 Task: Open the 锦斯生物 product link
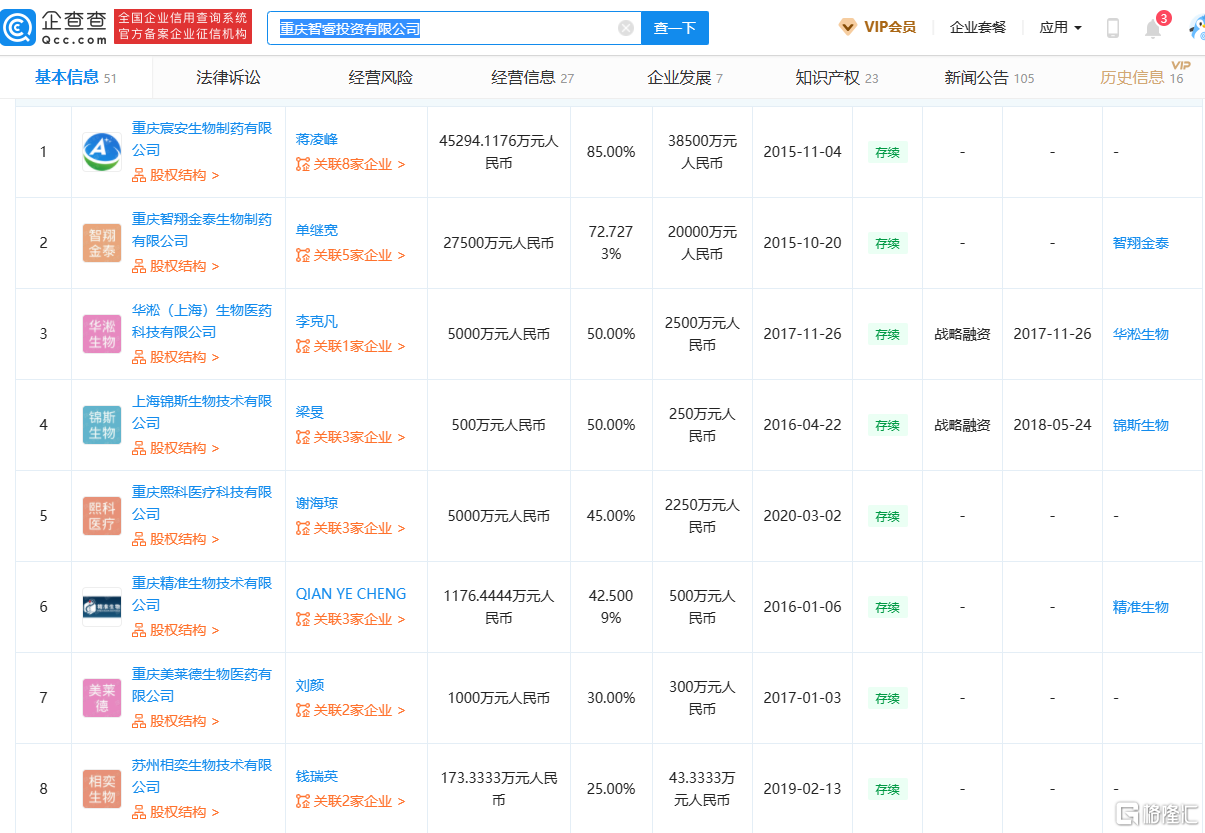click(1141, 425)
